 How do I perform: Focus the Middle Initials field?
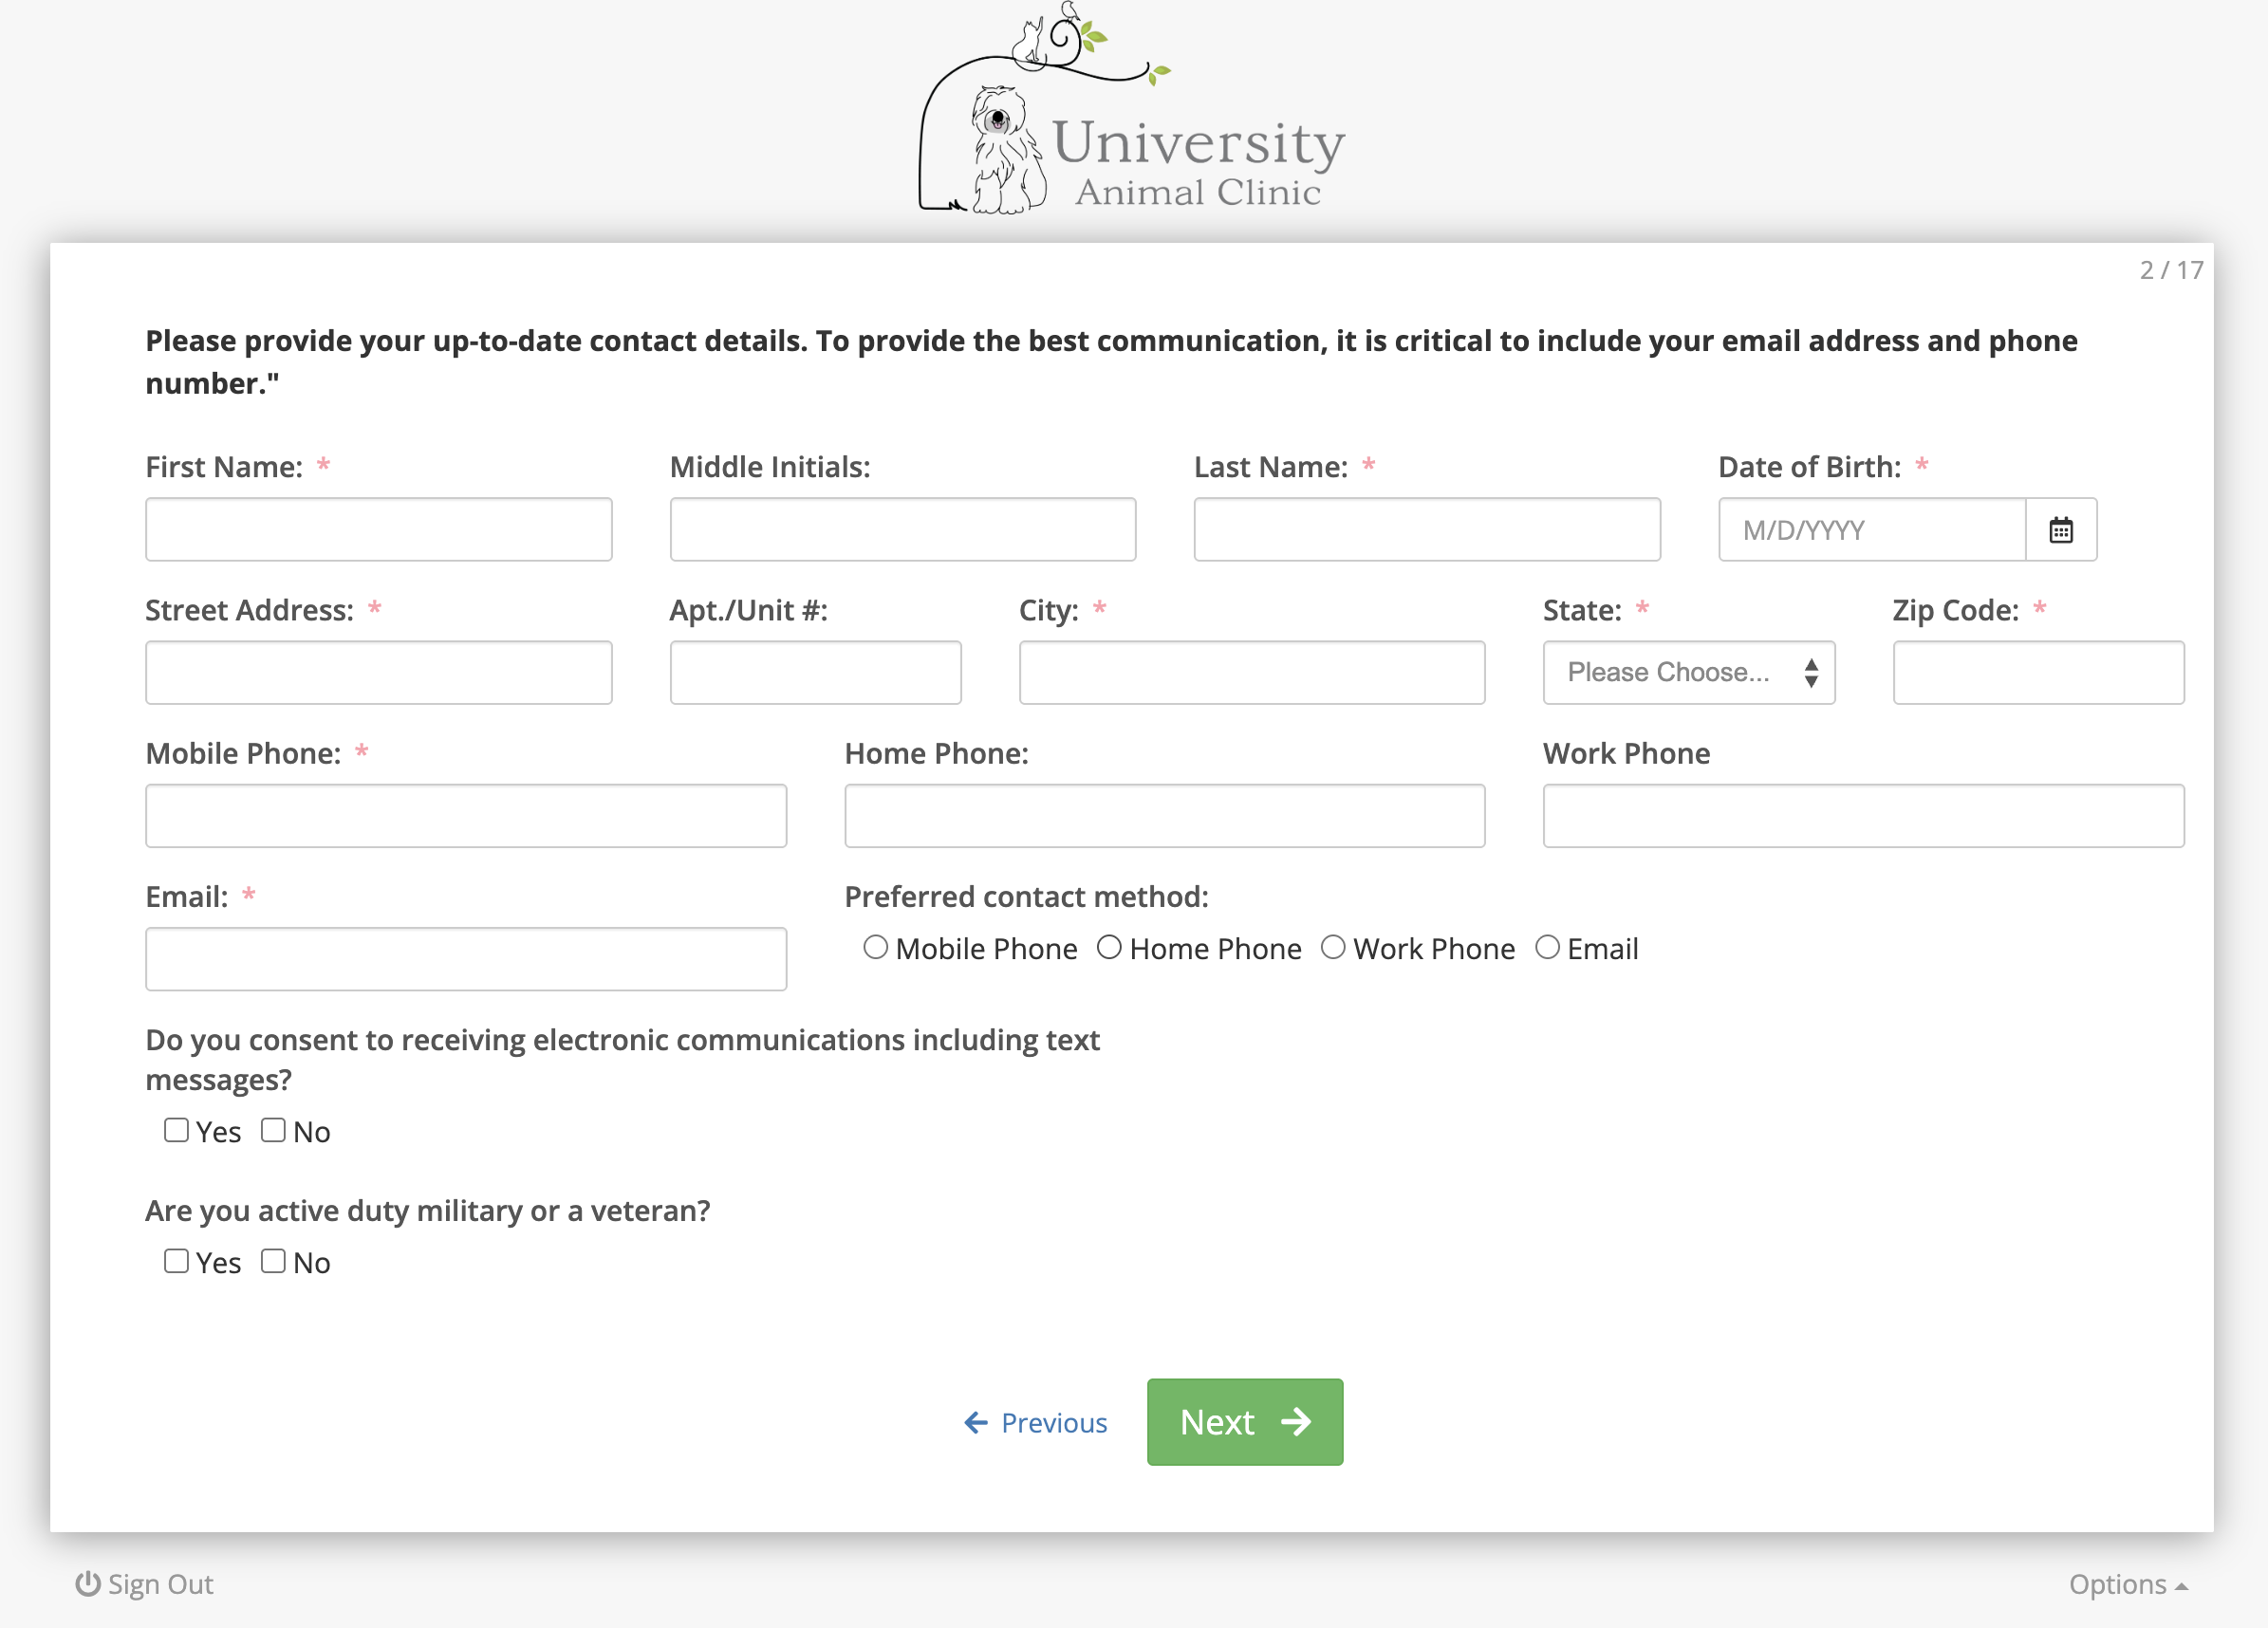pos(903,530)
